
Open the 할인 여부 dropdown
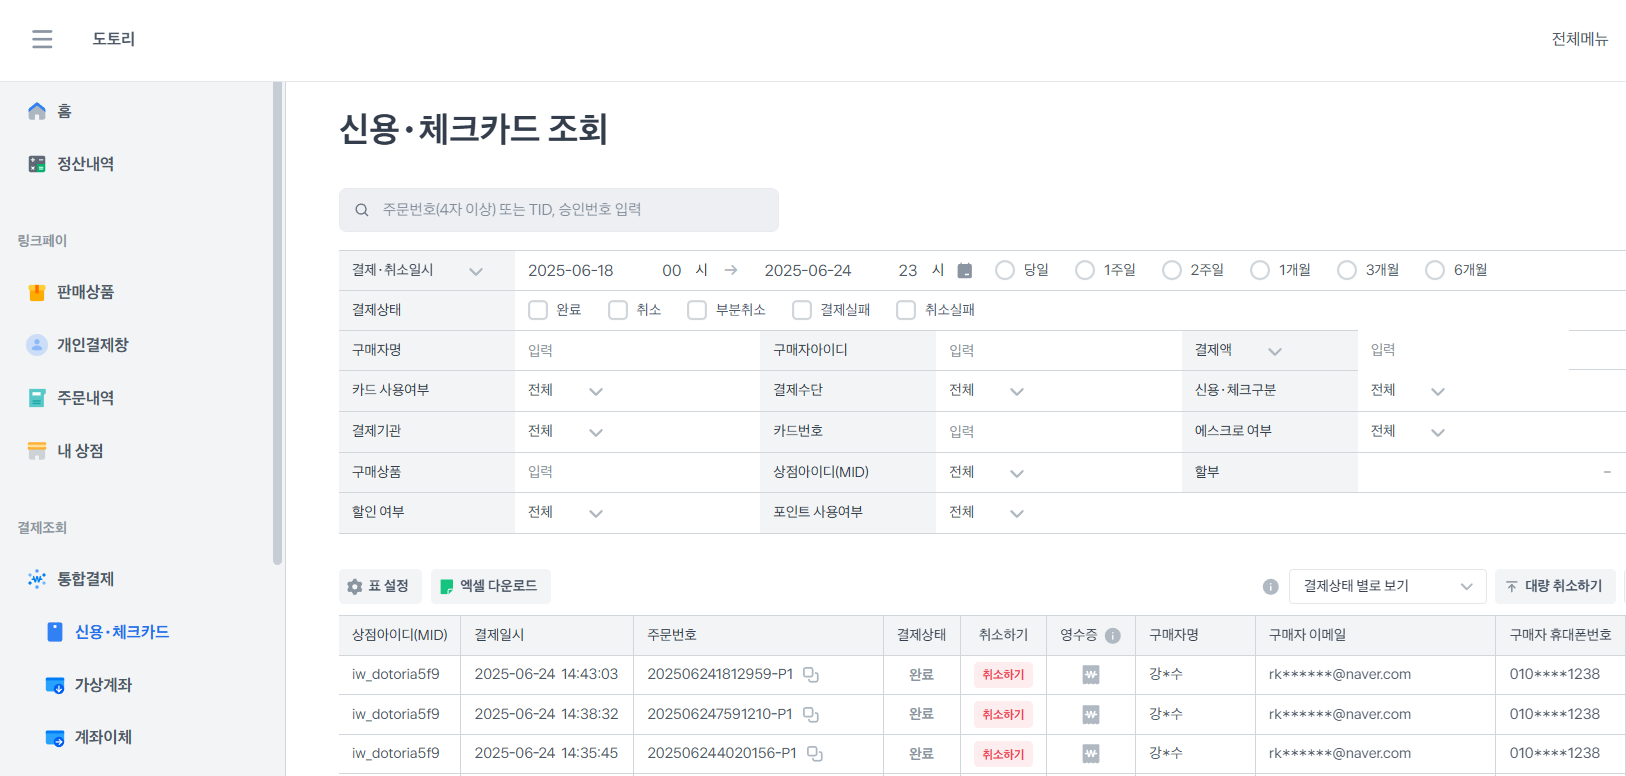click(566, 513)
